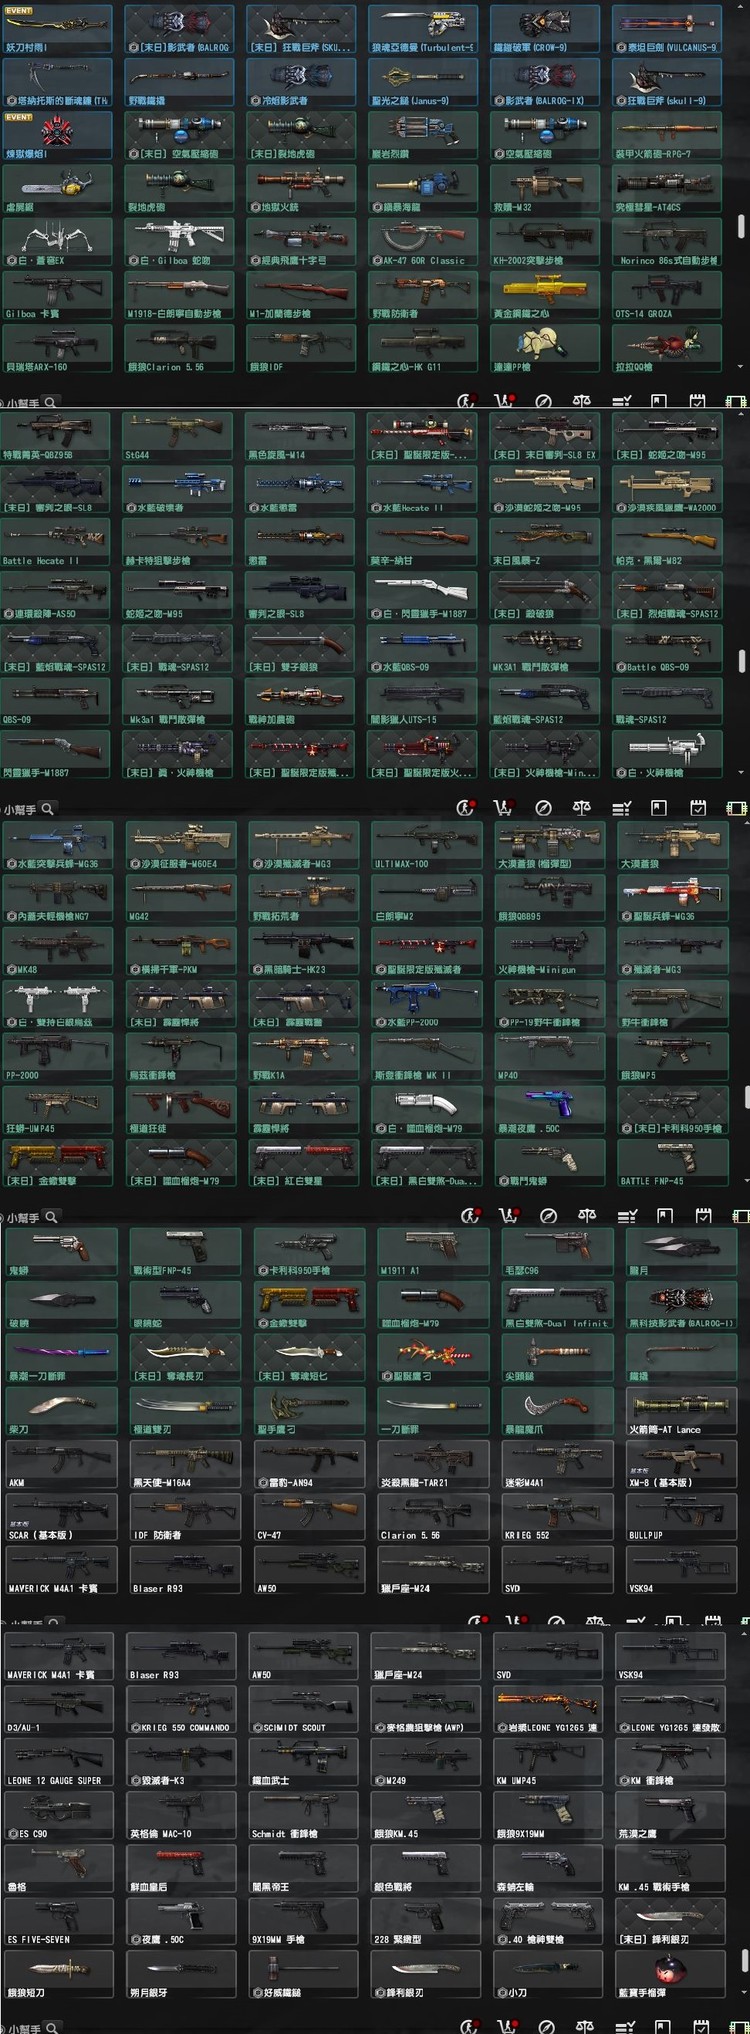Open shopping cart icon above 鬼蟒 revolver row

click(x=509, y=1216)
